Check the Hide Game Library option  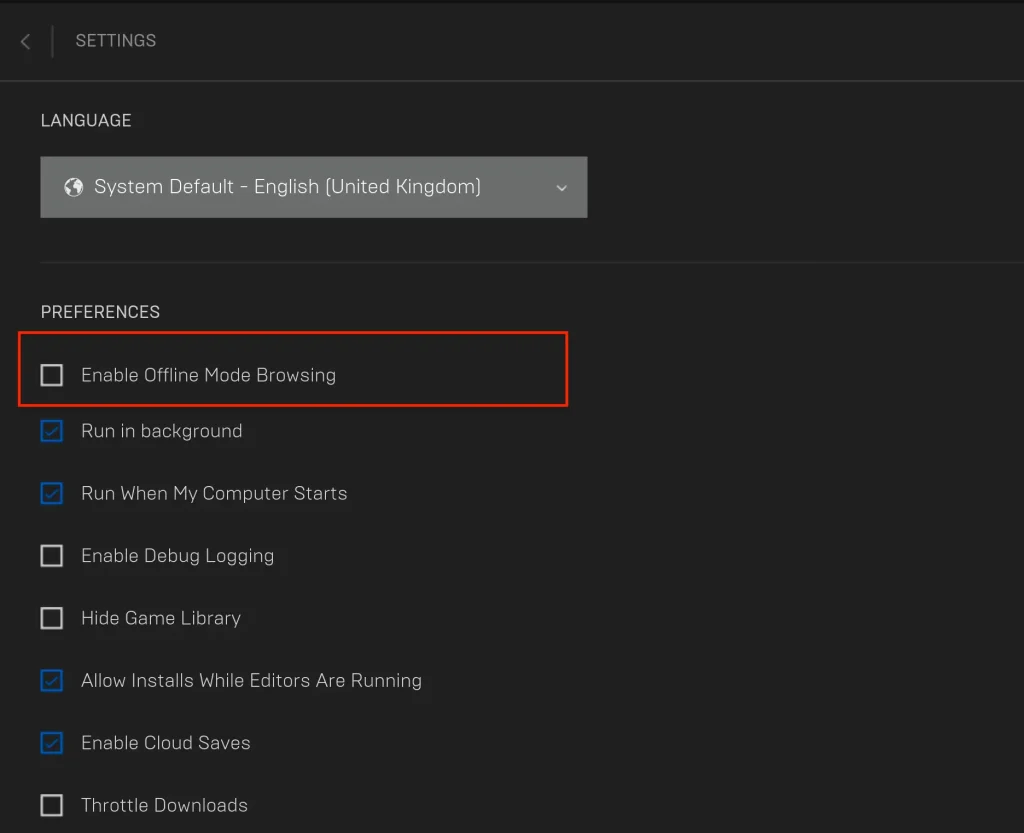tap(51, 618)
